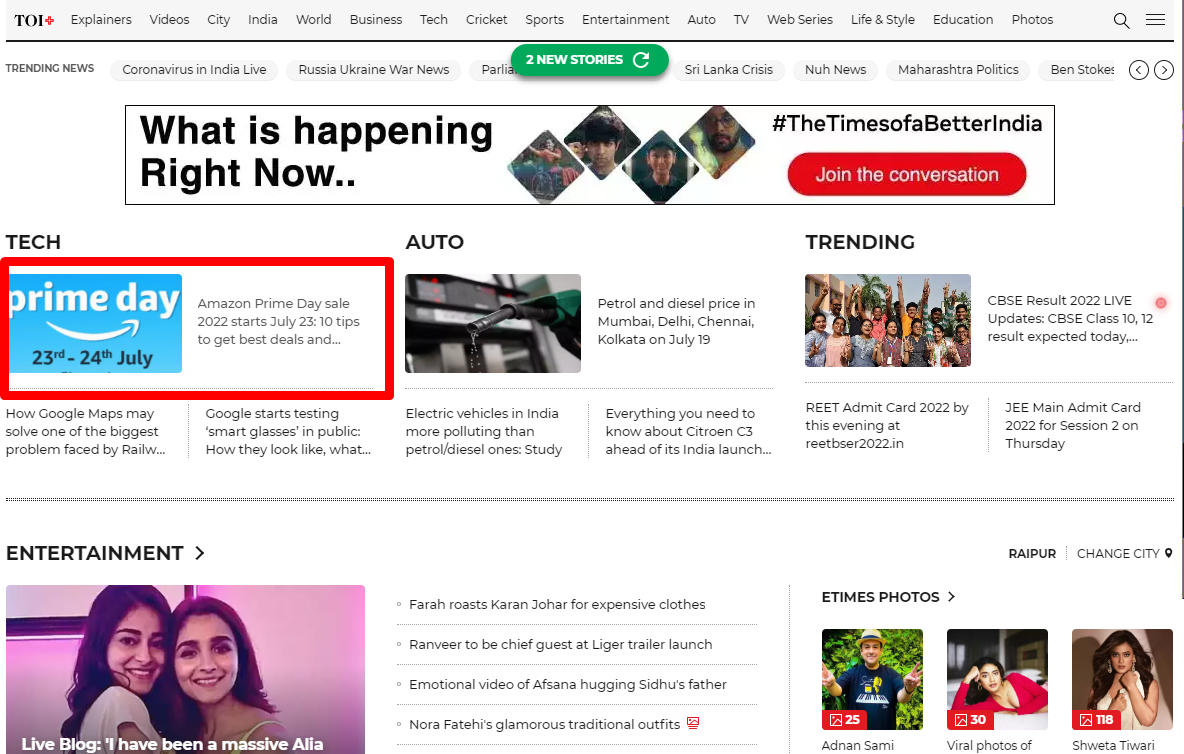Open Cricket section

click(486, 20)
